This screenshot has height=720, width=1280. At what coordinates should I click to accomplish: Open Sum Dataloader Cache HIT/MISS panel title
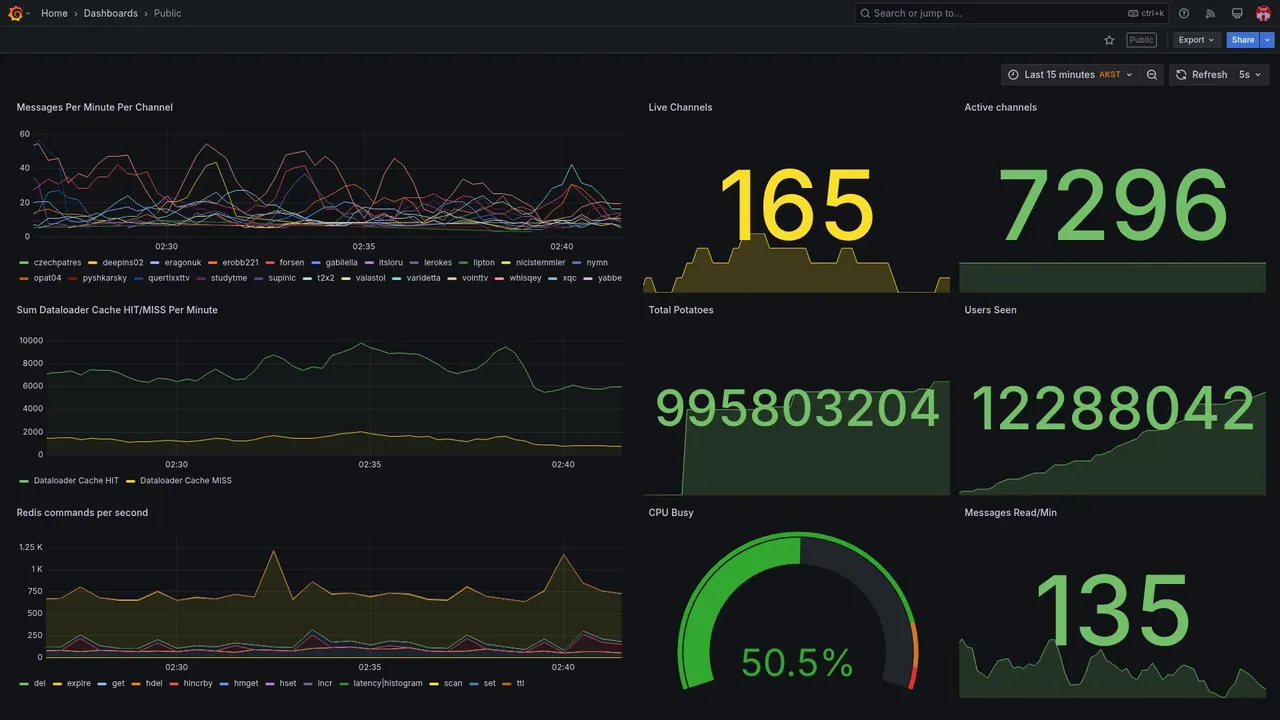pyautogui.click(x=117, y=310)
